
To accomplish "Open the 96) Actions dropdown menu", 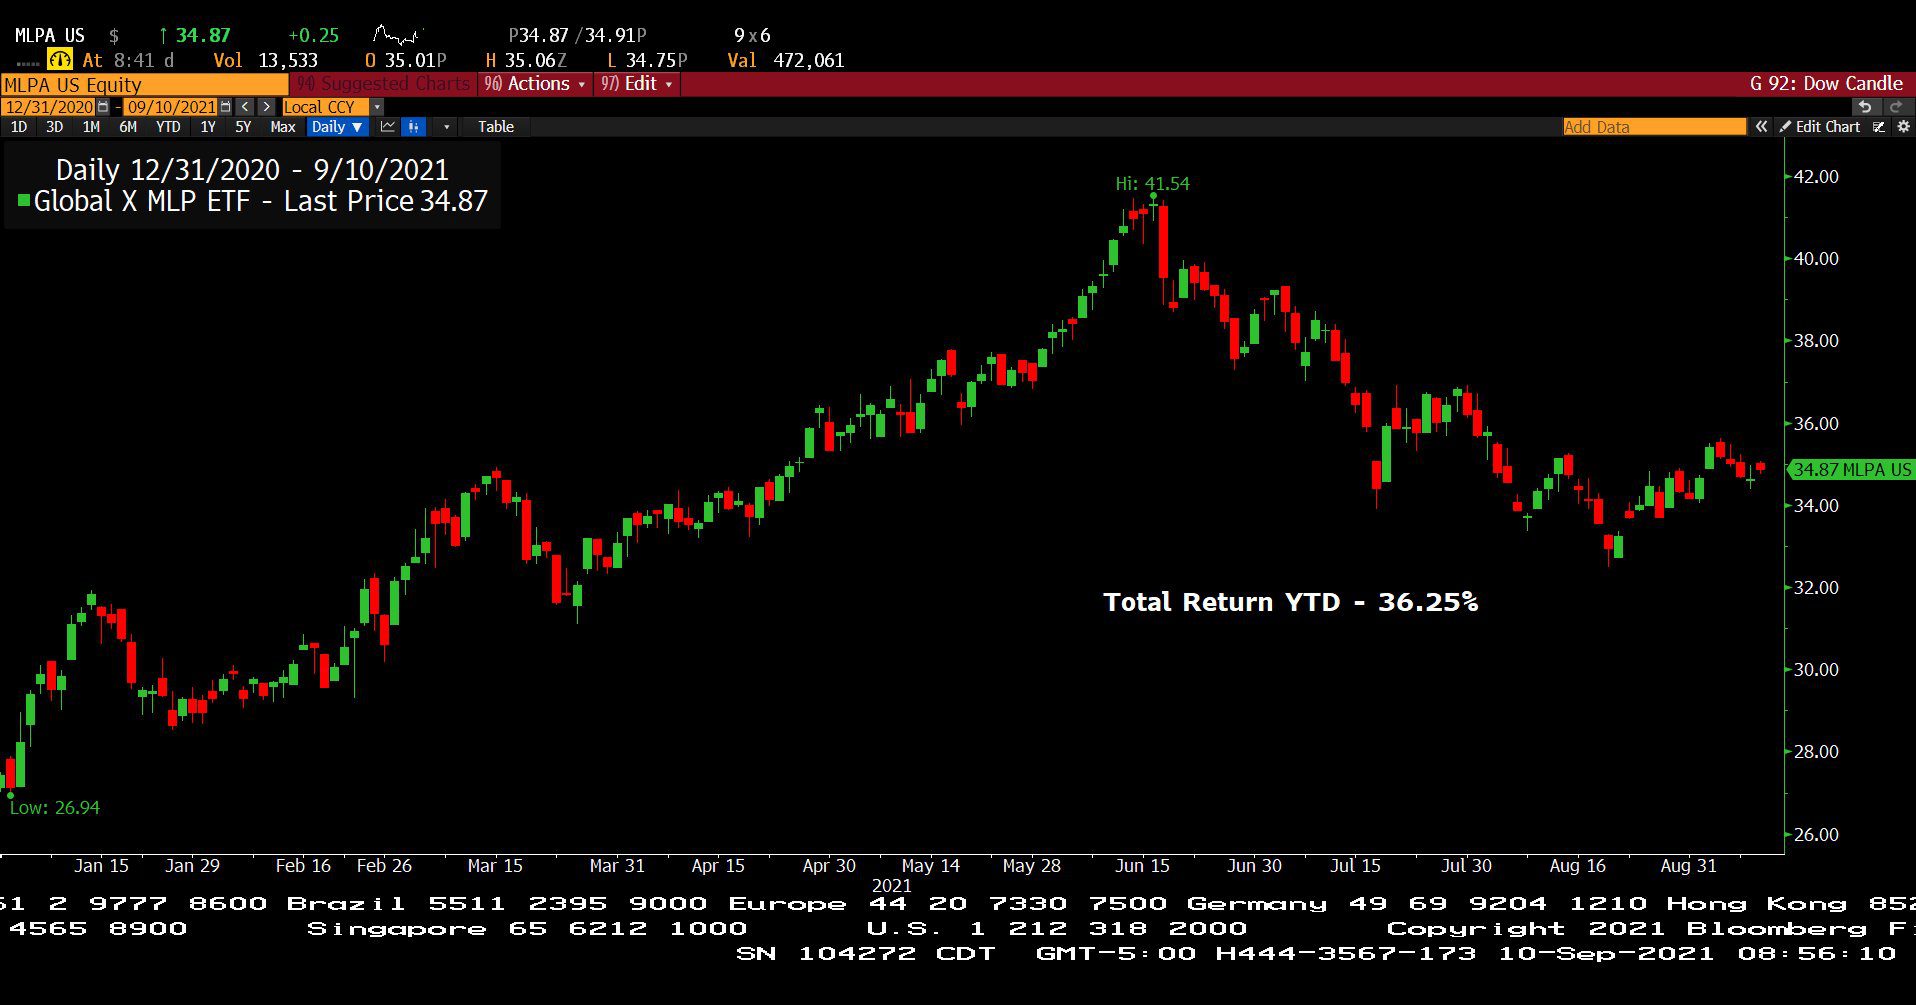I will (535, 84).
